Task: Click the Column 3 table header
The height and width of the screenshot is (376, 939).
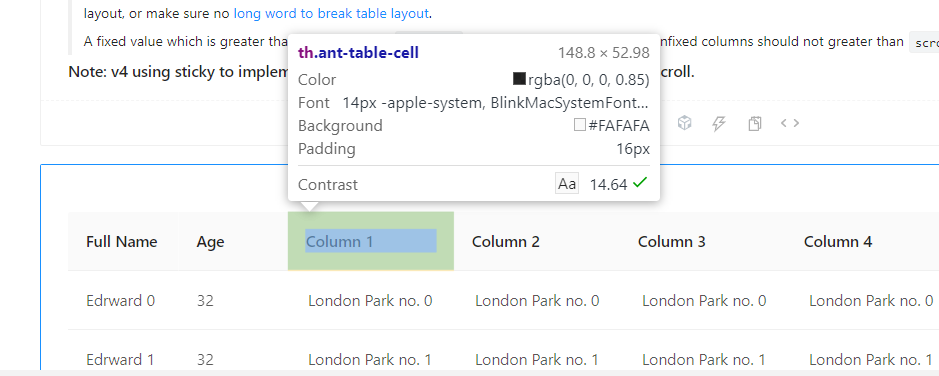Action: point(671,241)
